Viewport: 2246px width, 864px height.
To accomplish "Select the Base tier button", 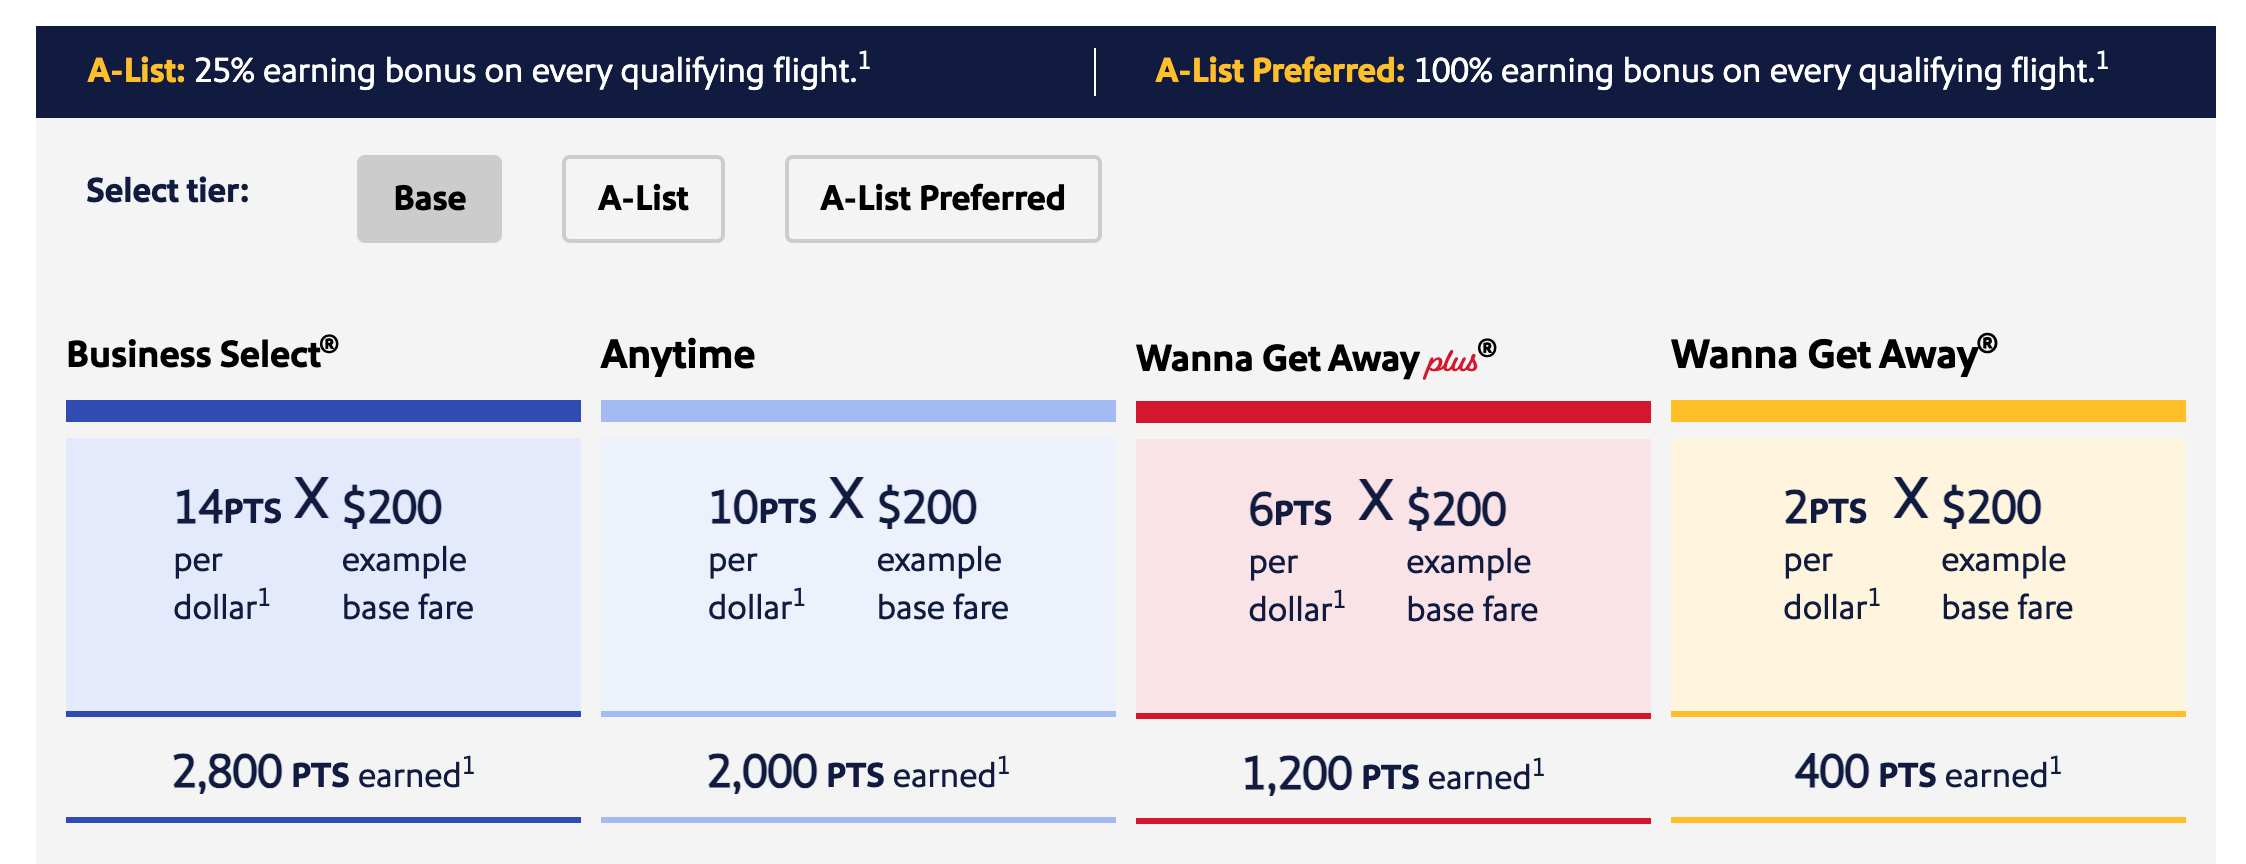I will pos(428,198).
